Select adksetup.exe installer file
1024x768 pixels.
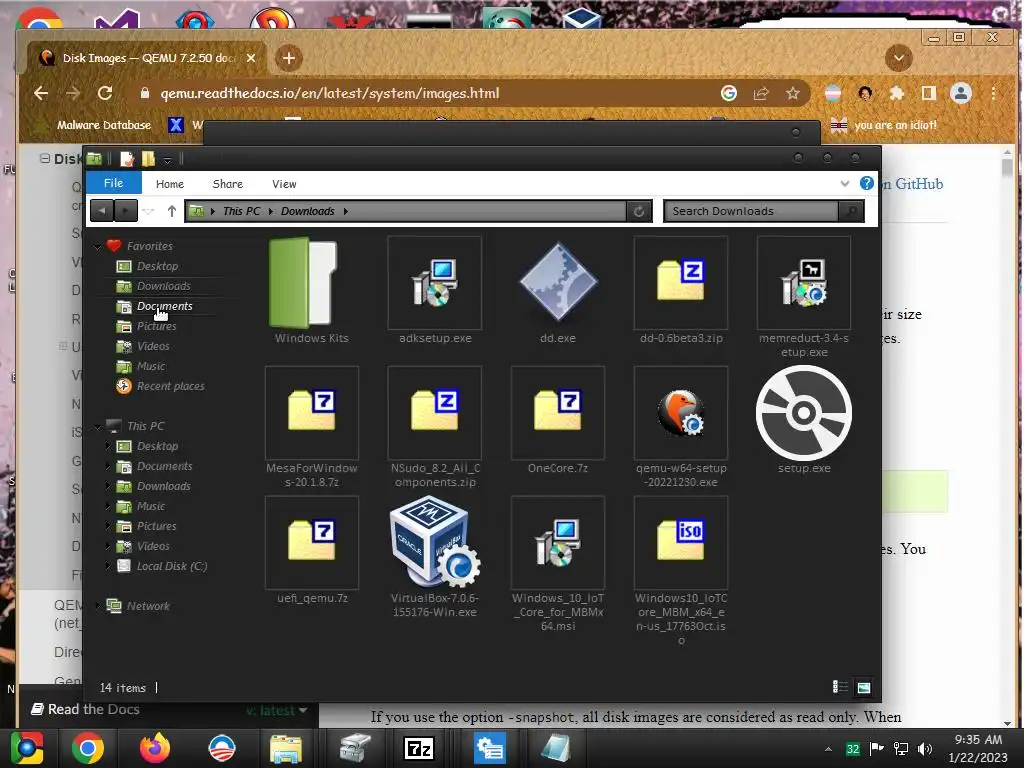(x=435, y=291)
